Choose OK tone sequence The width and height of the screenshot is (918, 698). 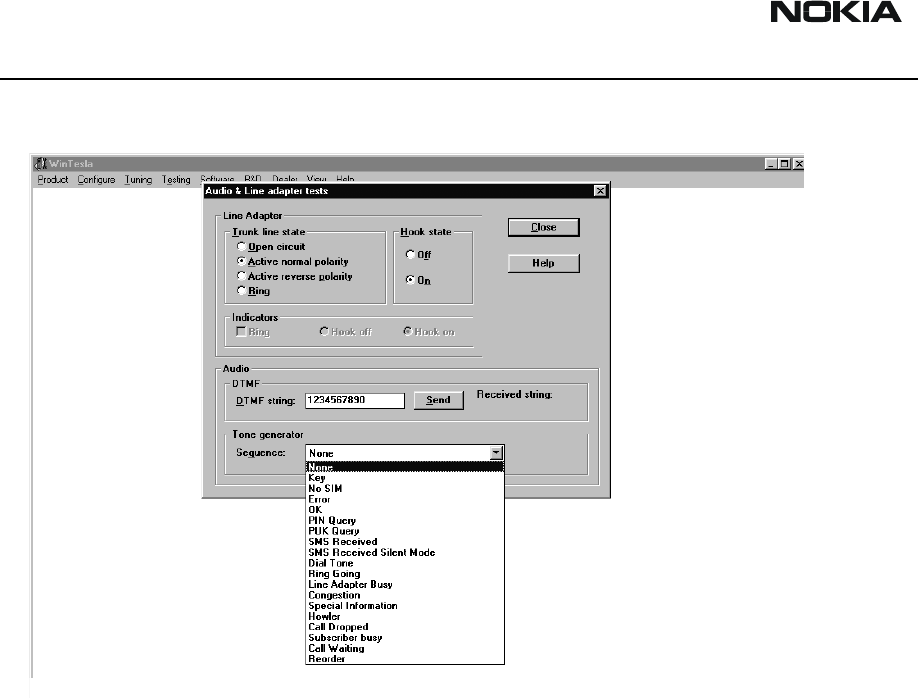coord(405,510)
